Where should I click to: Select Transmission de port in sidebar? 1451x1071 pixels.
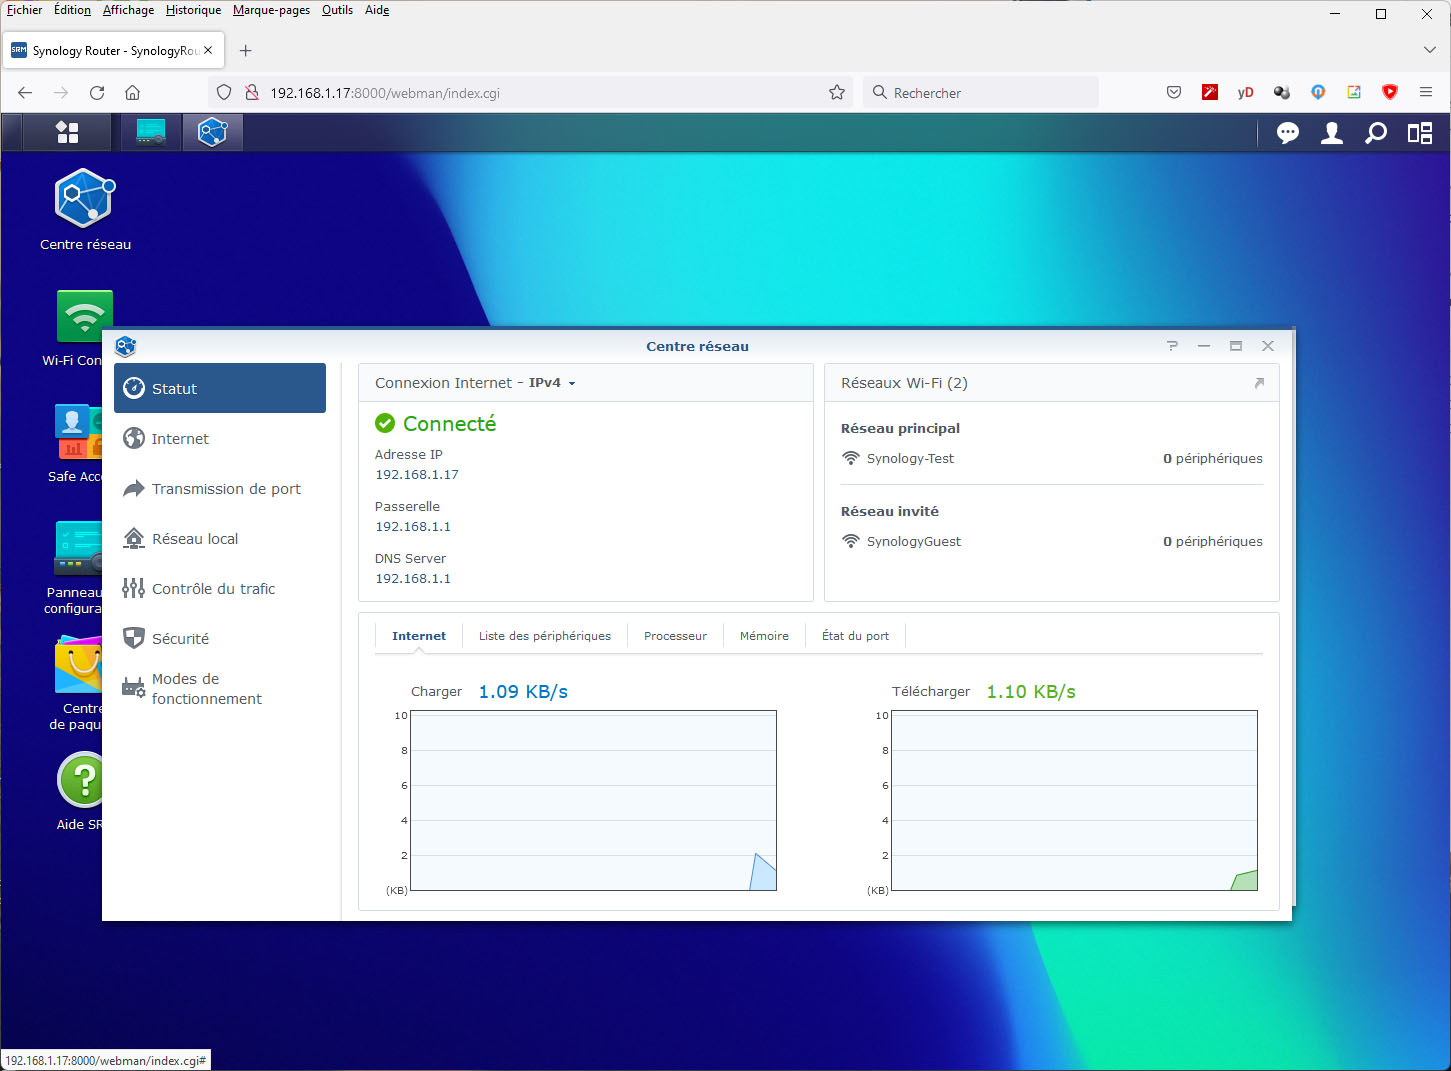[226, 489]
